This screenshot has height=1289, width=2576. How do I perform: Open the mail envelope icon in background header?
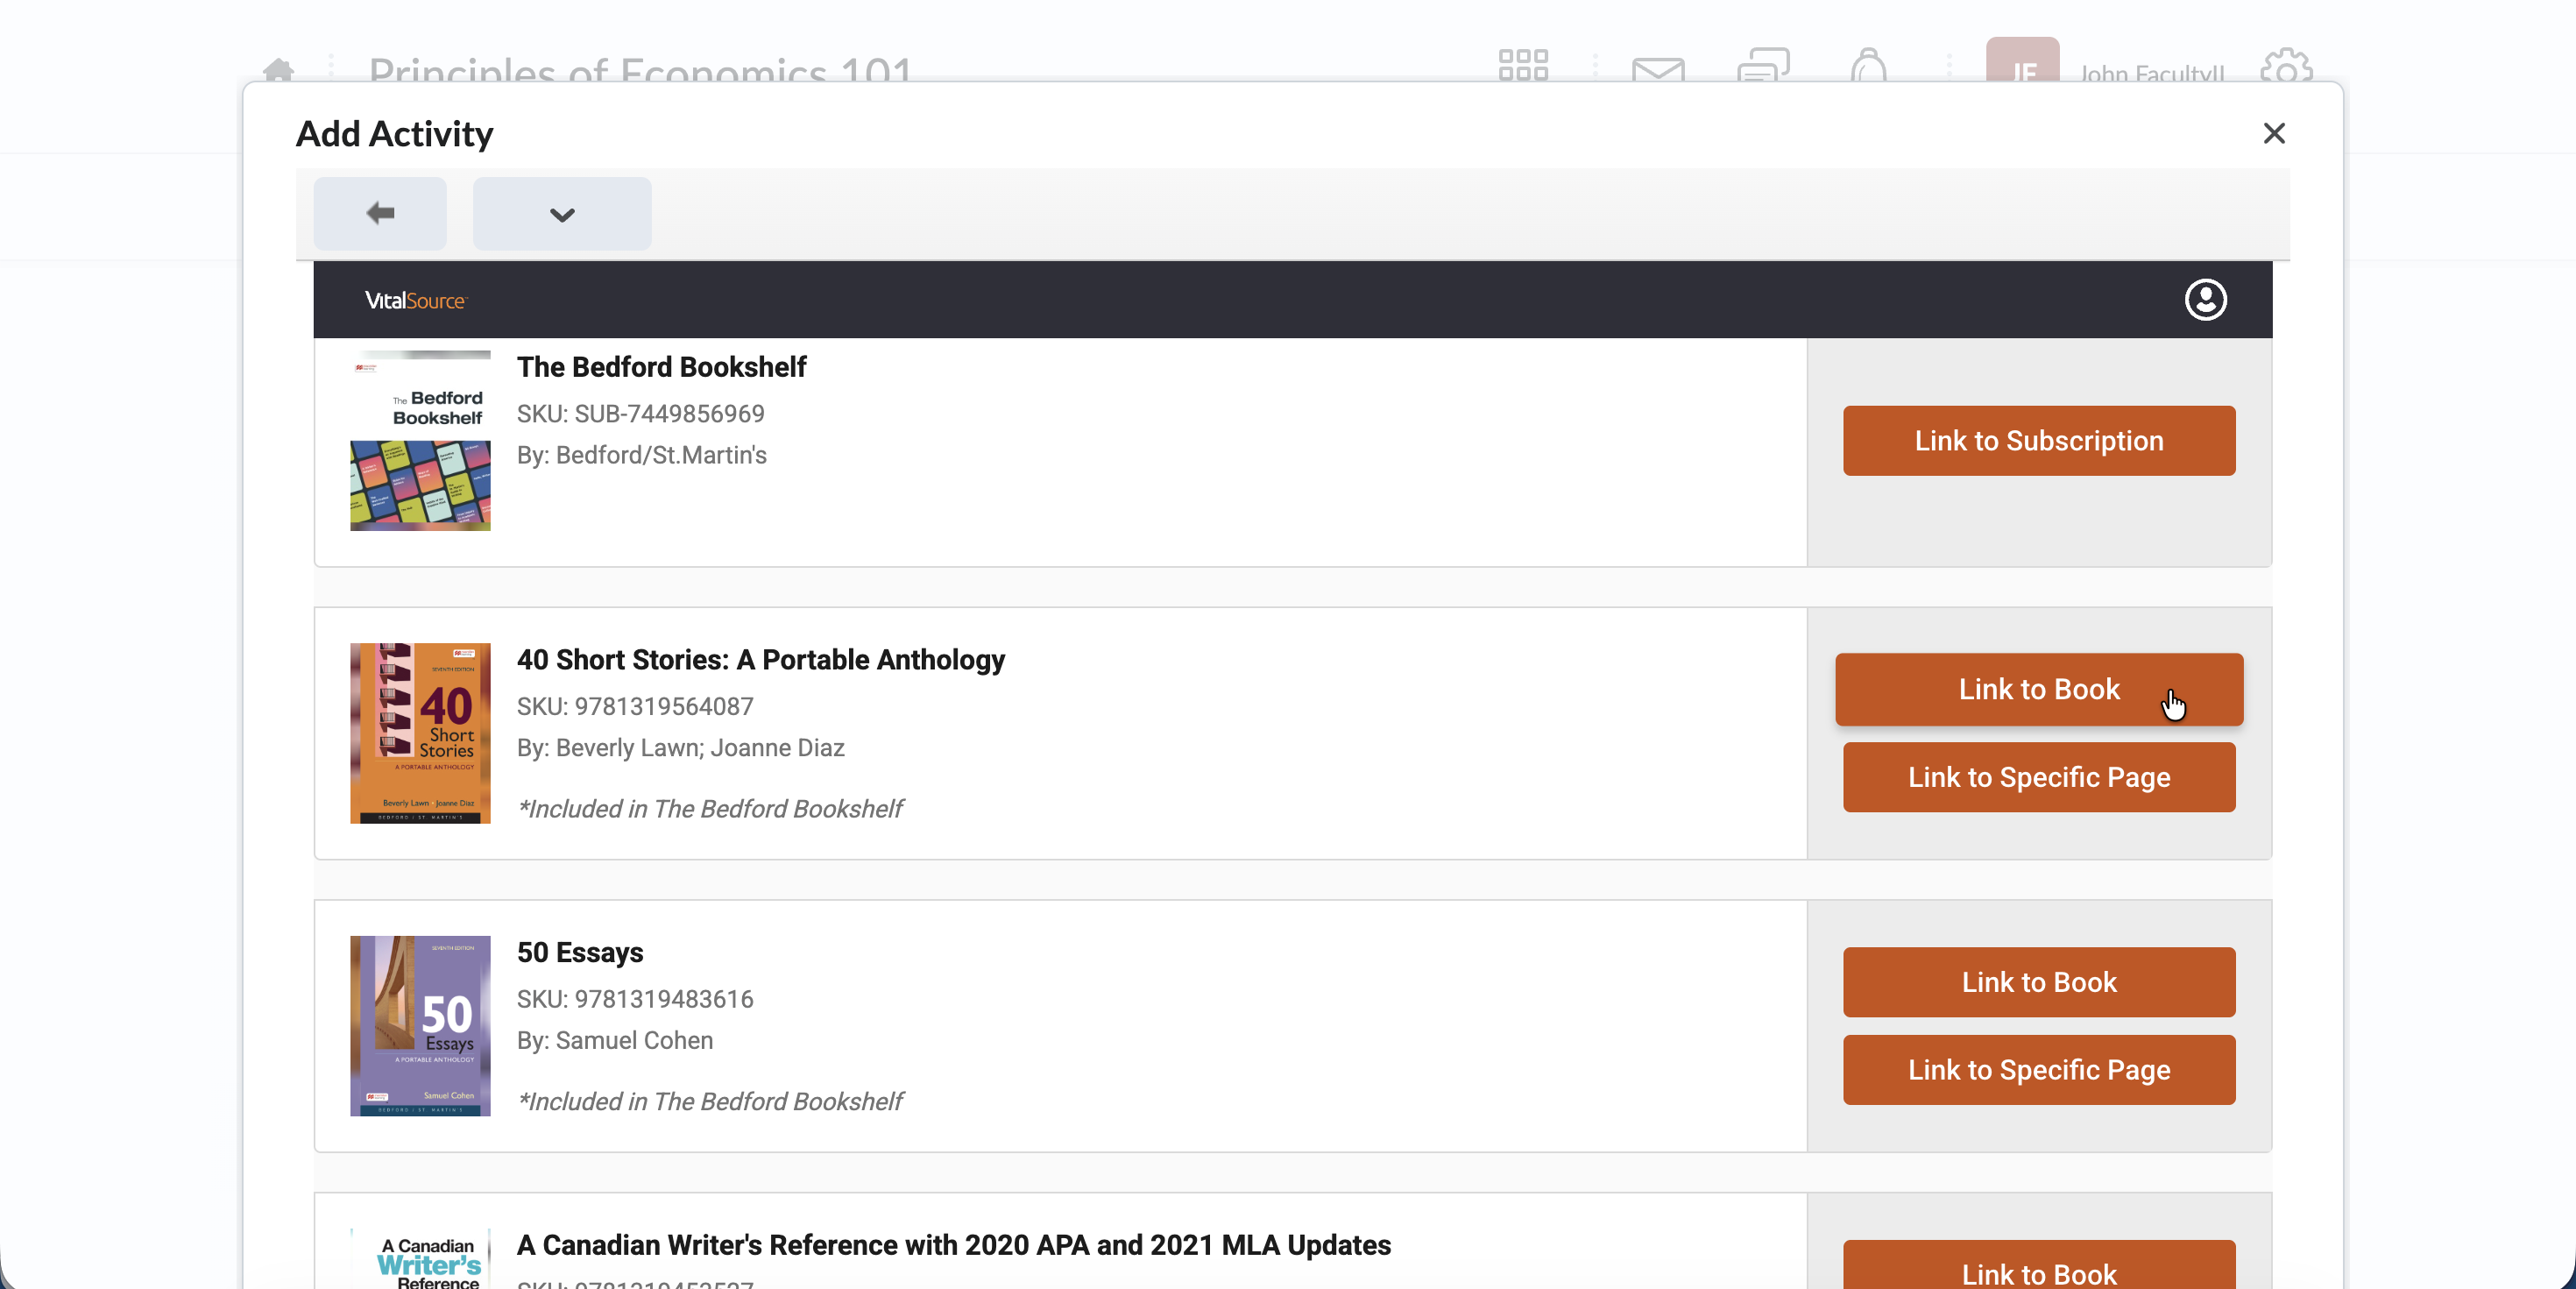(1658, 69)
